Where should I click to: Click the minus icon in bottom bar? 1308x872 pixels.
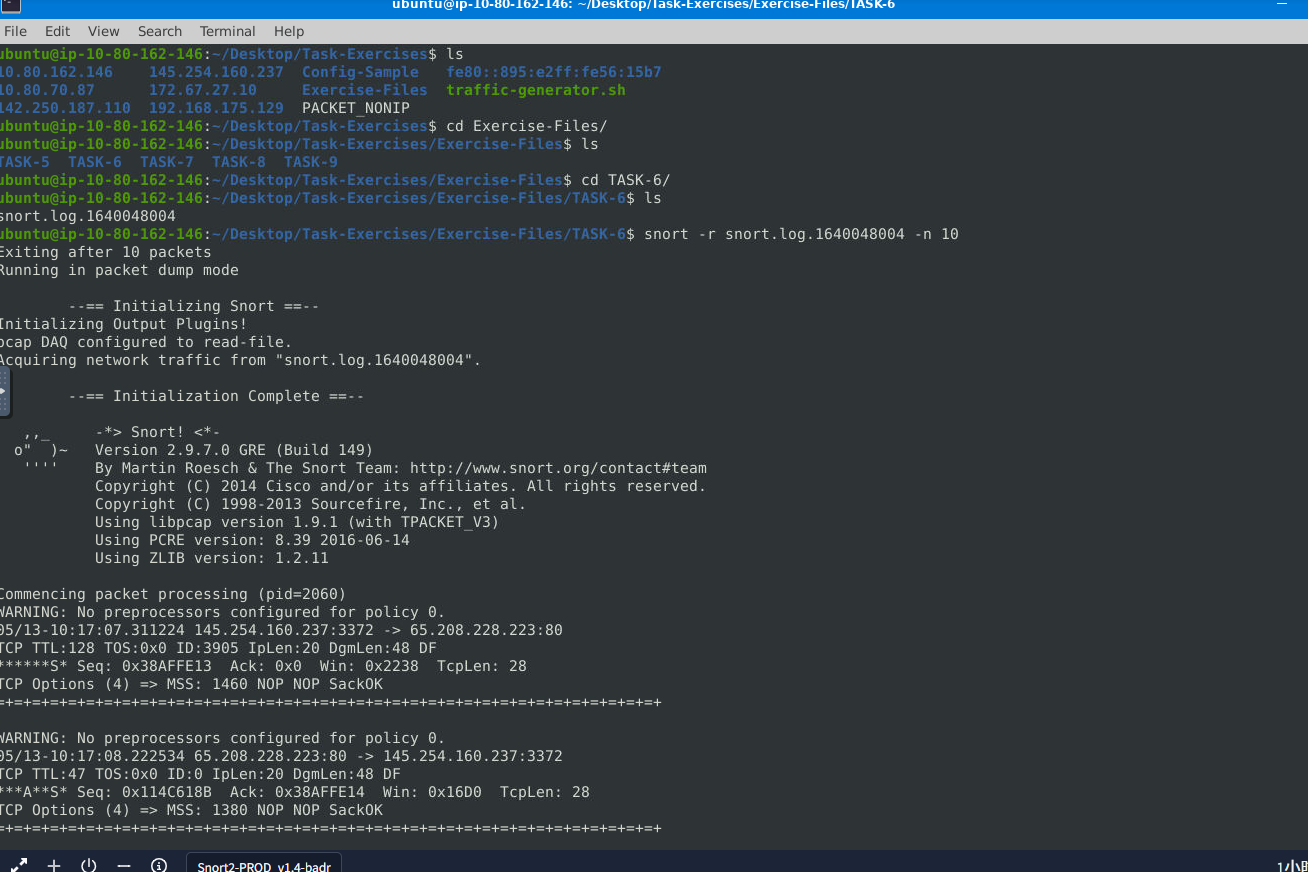point(124,865)
